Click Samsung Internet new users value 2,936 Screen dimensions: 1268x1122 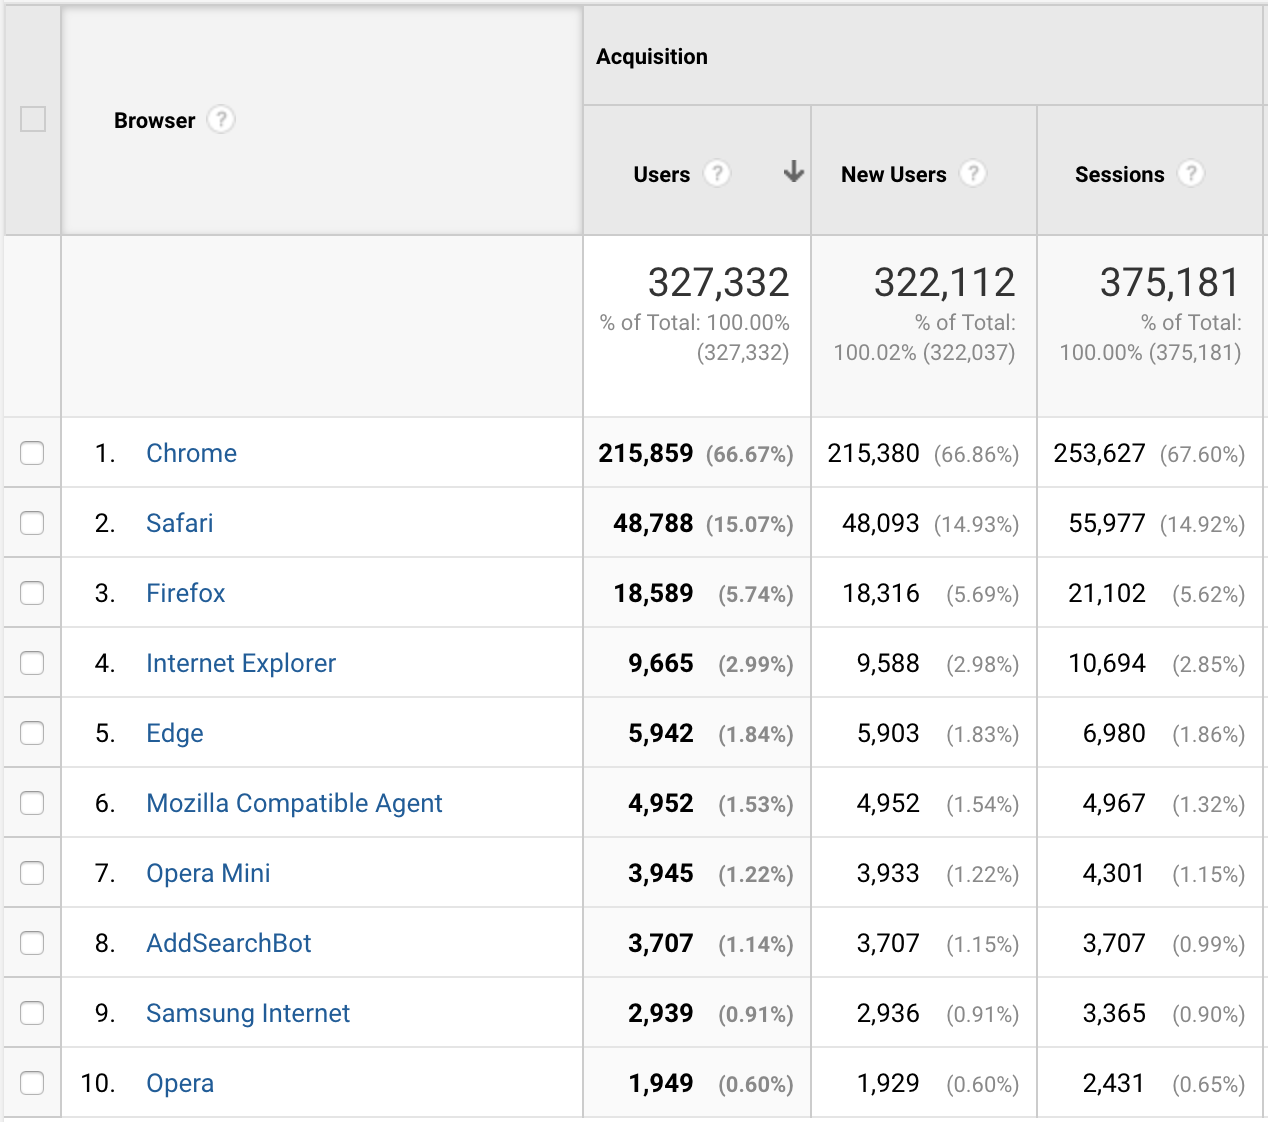888,1013
